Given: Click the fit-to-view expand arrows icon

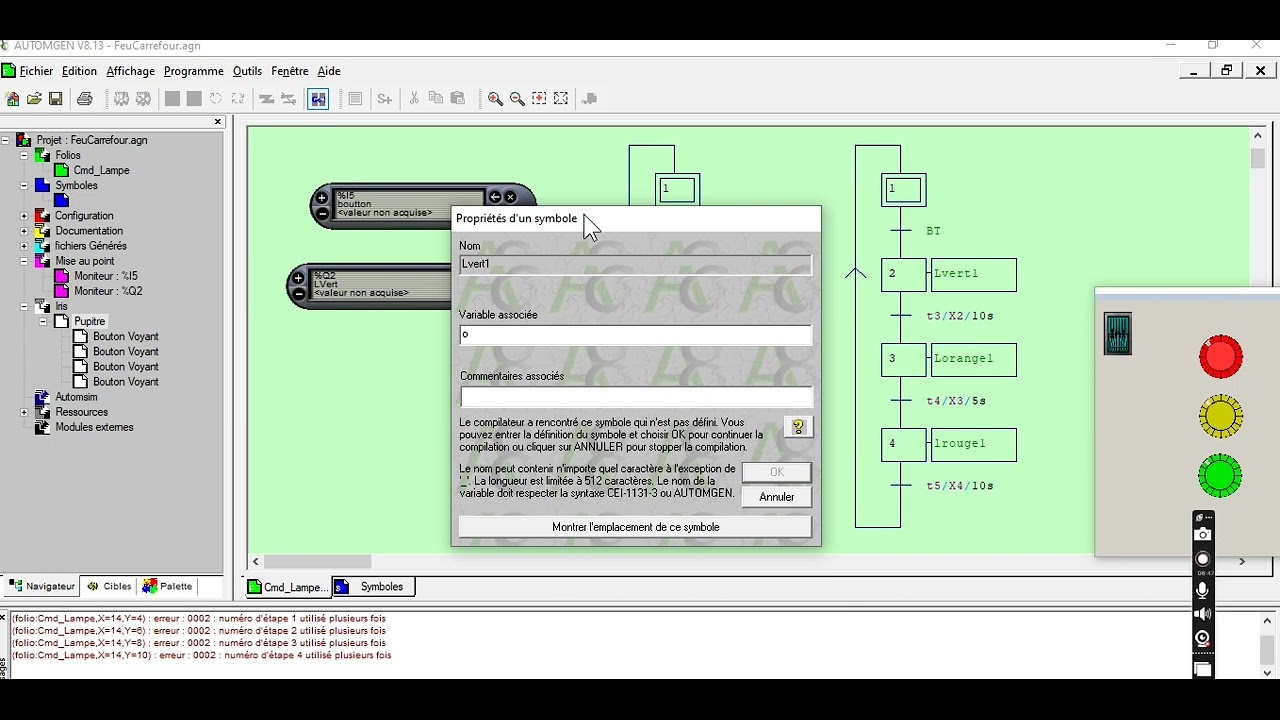Looking at the screenshot, I should click(561, 99).
